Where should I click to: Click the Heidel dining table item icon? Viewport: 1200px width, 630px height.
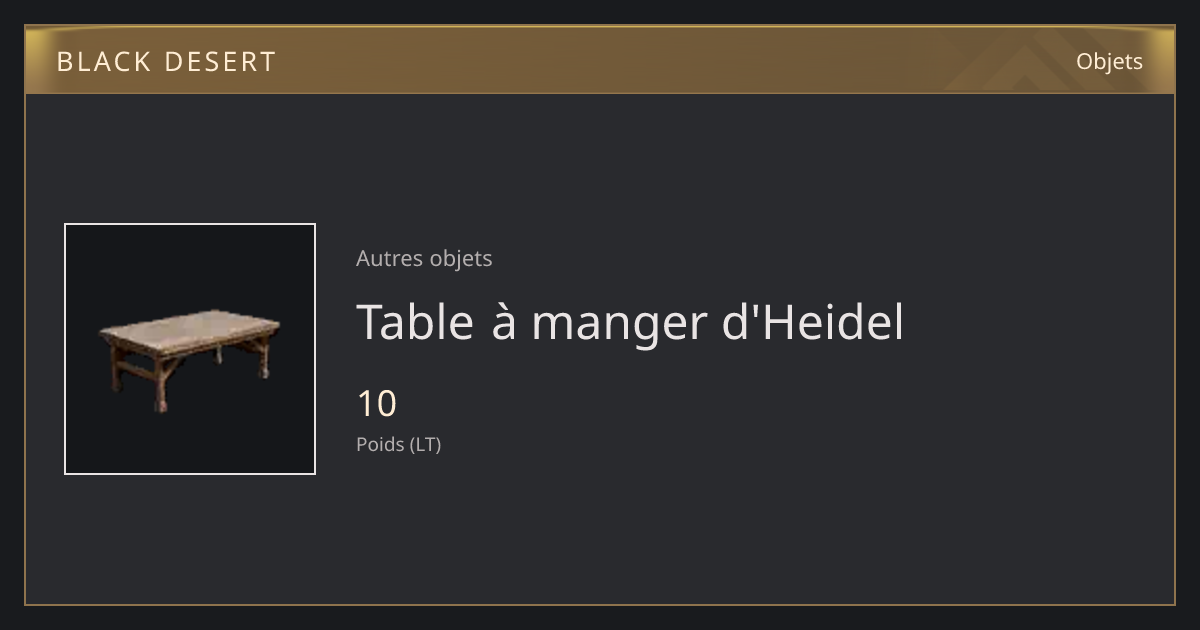190,349
